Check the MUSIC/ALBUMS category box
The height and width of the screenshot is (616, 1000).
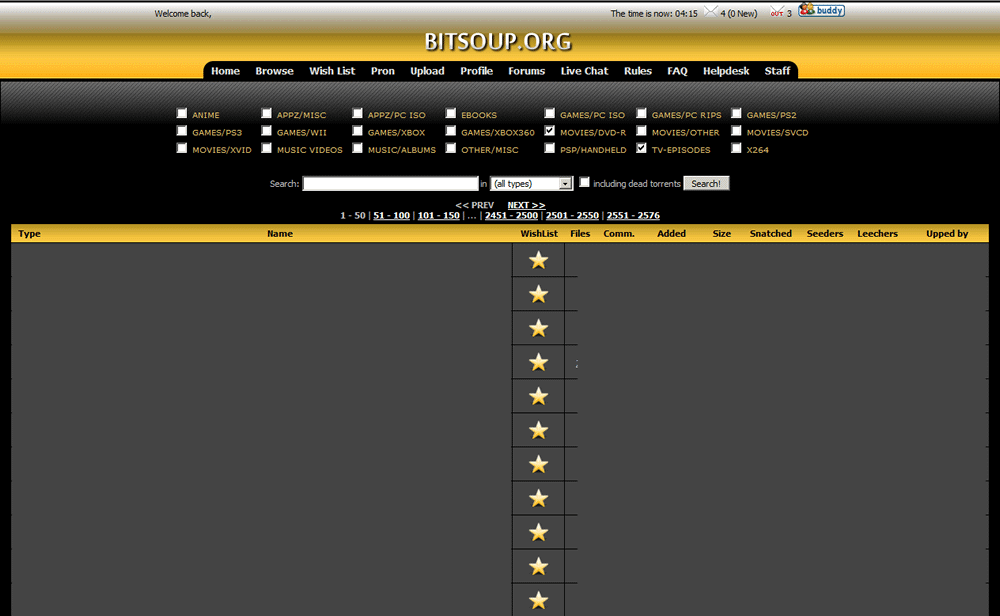(357, 148)
